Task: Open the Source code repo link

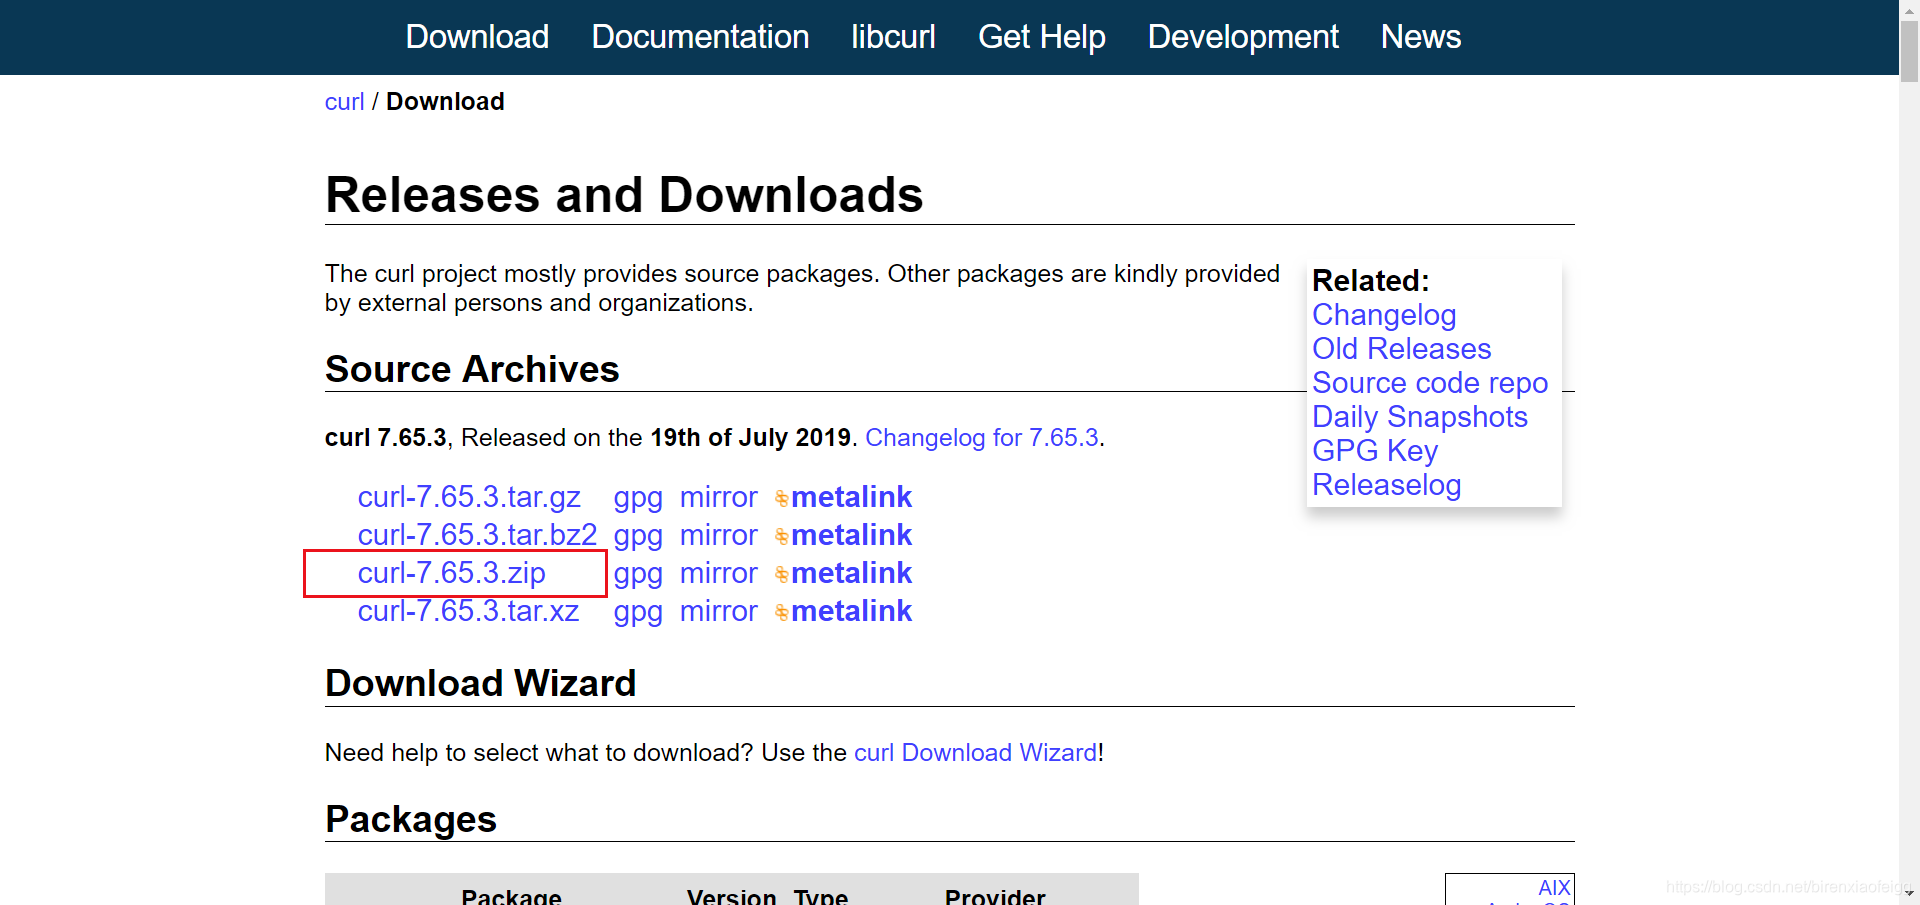Action: pyautogui.click(x=1430, y=383)
